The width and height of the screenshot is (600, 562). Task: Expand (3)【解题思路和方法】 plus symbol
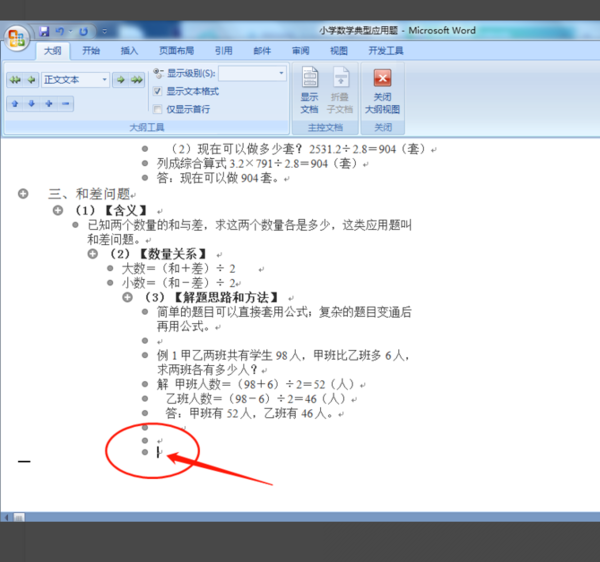coord(127,297)
